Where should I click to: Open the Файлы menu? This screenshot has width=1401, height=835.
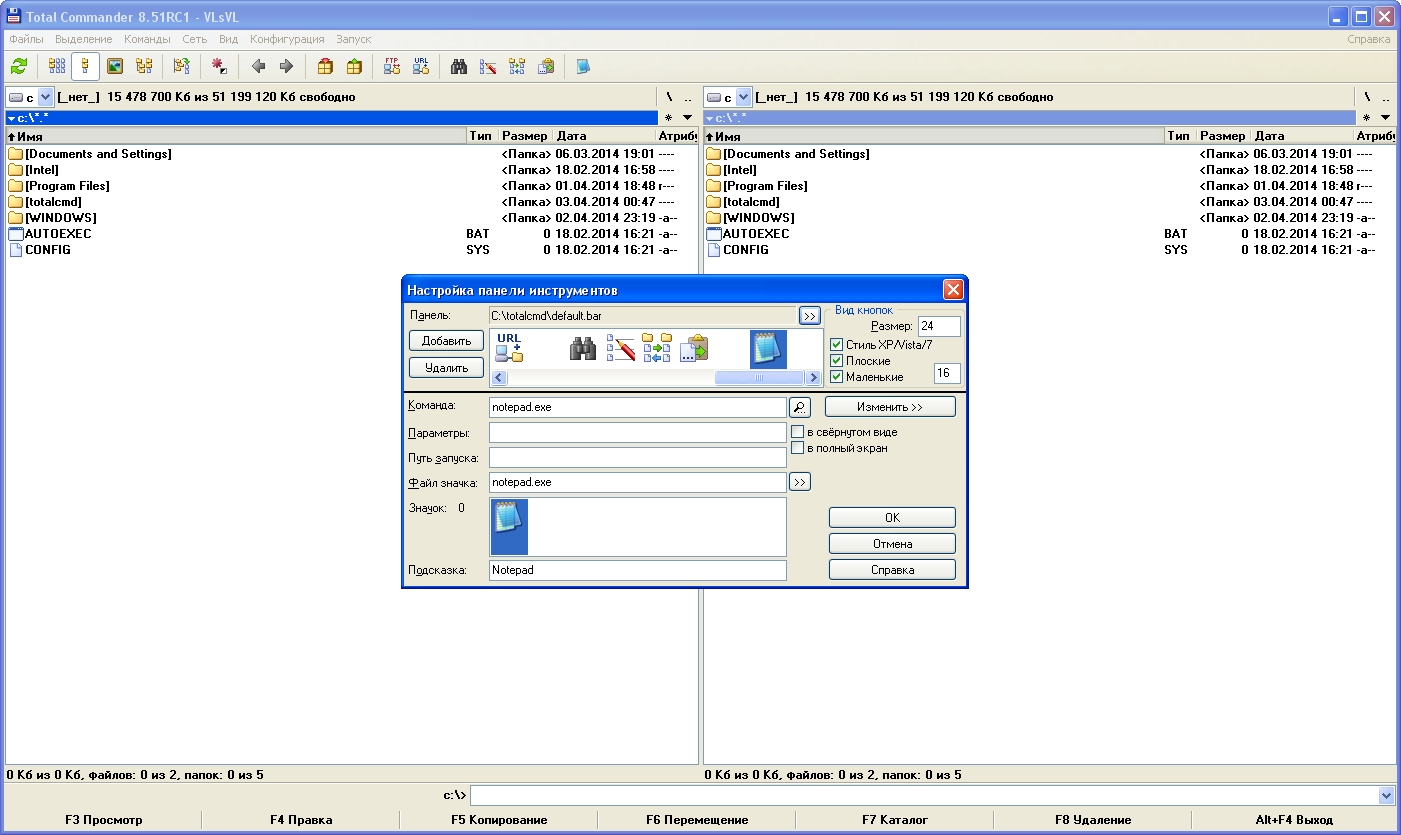pyautogui.click(x=26, y=39)
